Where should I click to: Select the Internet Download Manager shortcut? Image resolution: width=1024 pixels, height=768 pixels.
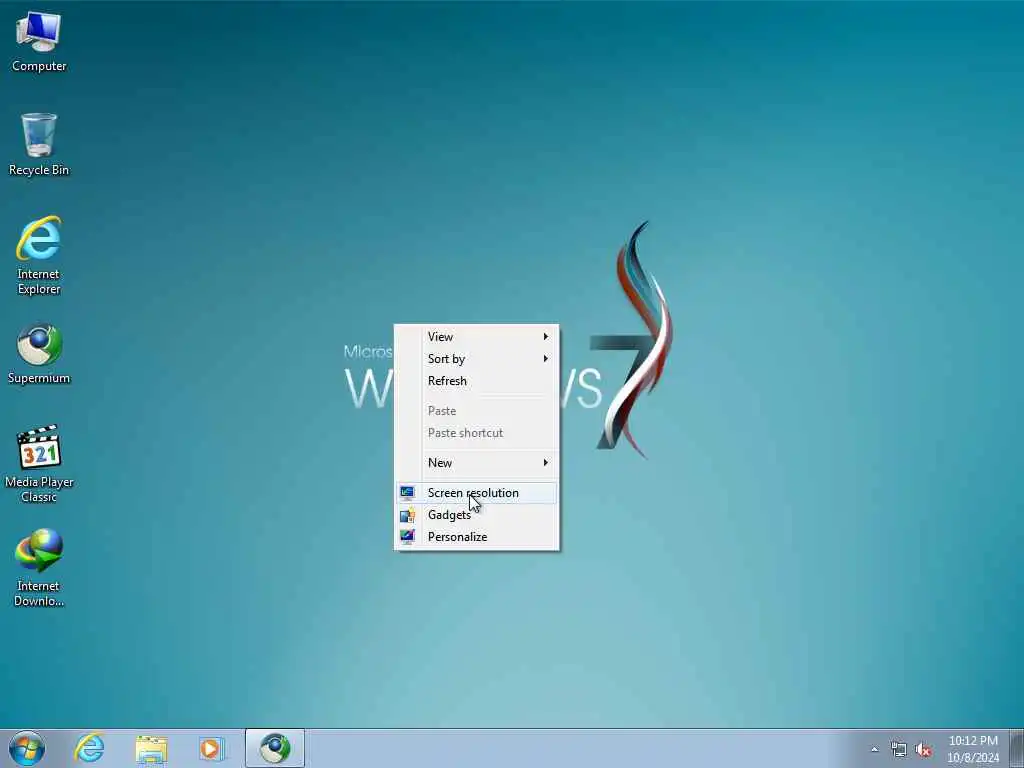[39, 568]
